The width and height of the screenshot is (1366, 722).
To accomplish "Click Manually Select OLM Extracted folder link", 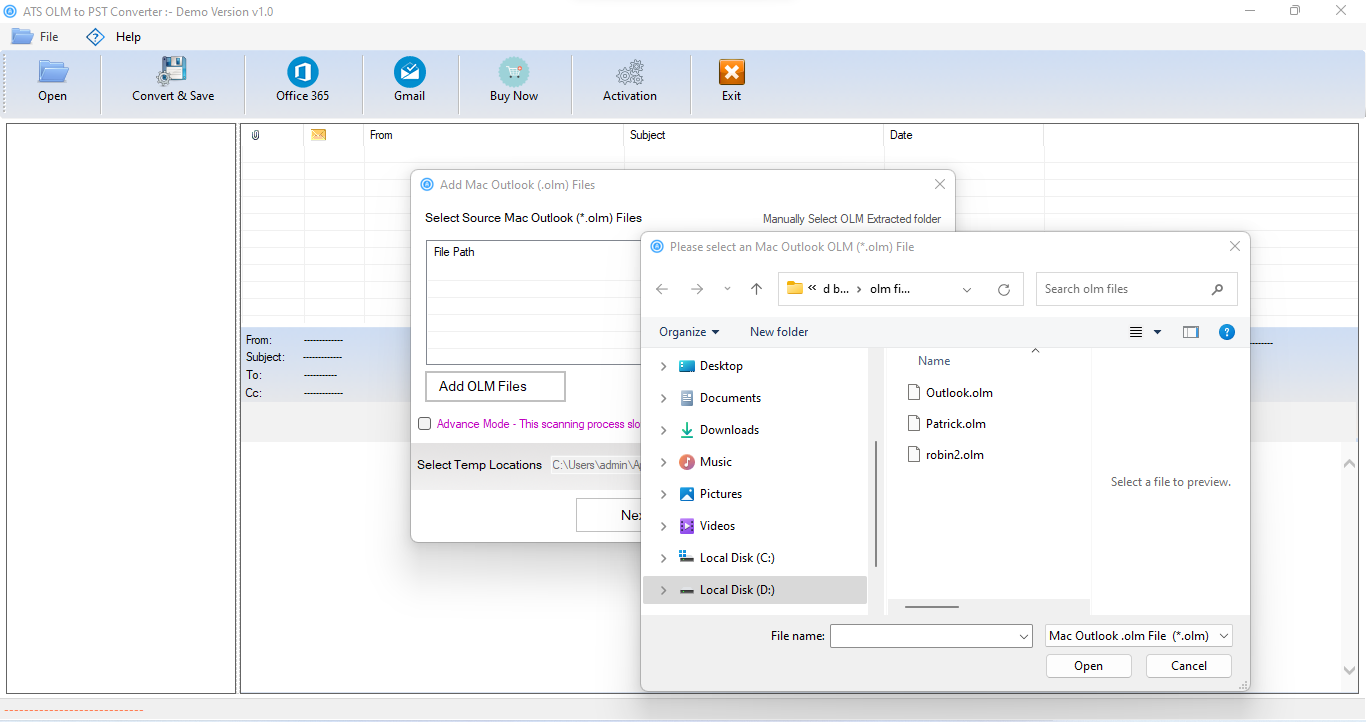I will pos(852,219).
